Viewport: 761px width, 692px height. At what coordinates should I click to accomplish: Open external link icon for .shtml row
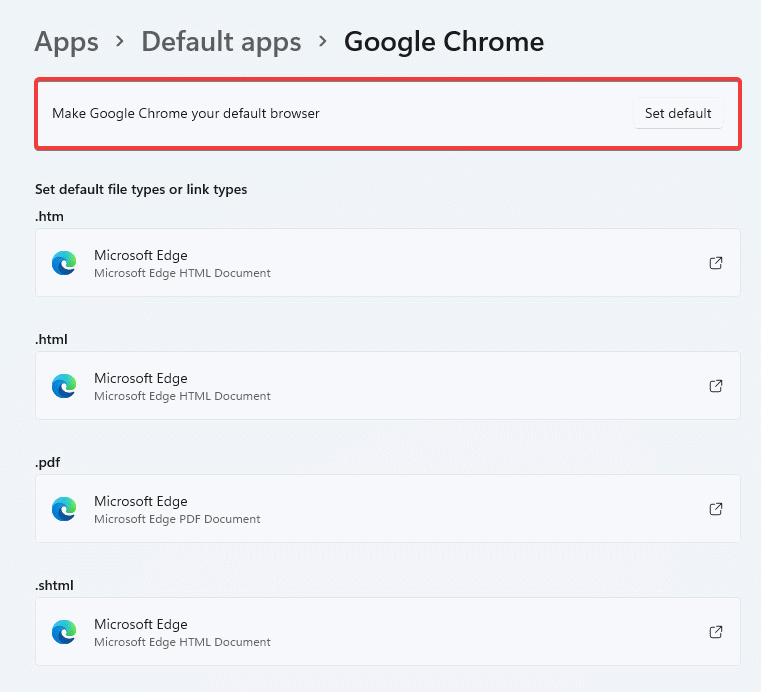click(x=716, y=632)
